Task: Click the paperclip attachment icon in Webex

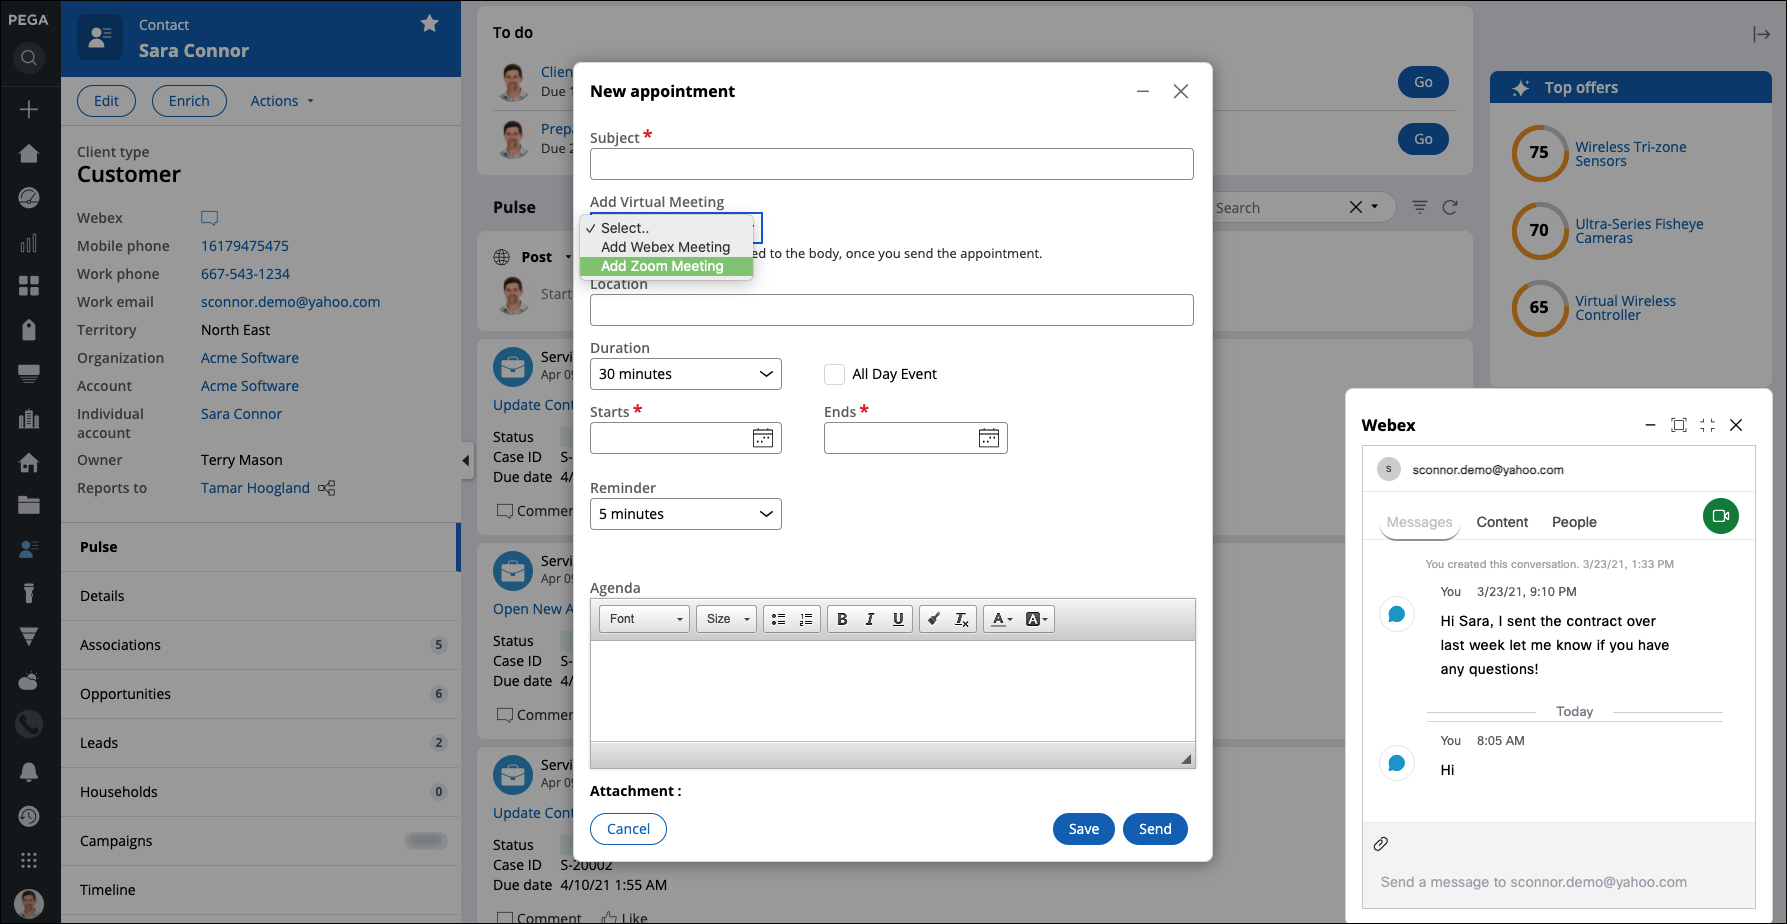Action: click(1380, 844)
